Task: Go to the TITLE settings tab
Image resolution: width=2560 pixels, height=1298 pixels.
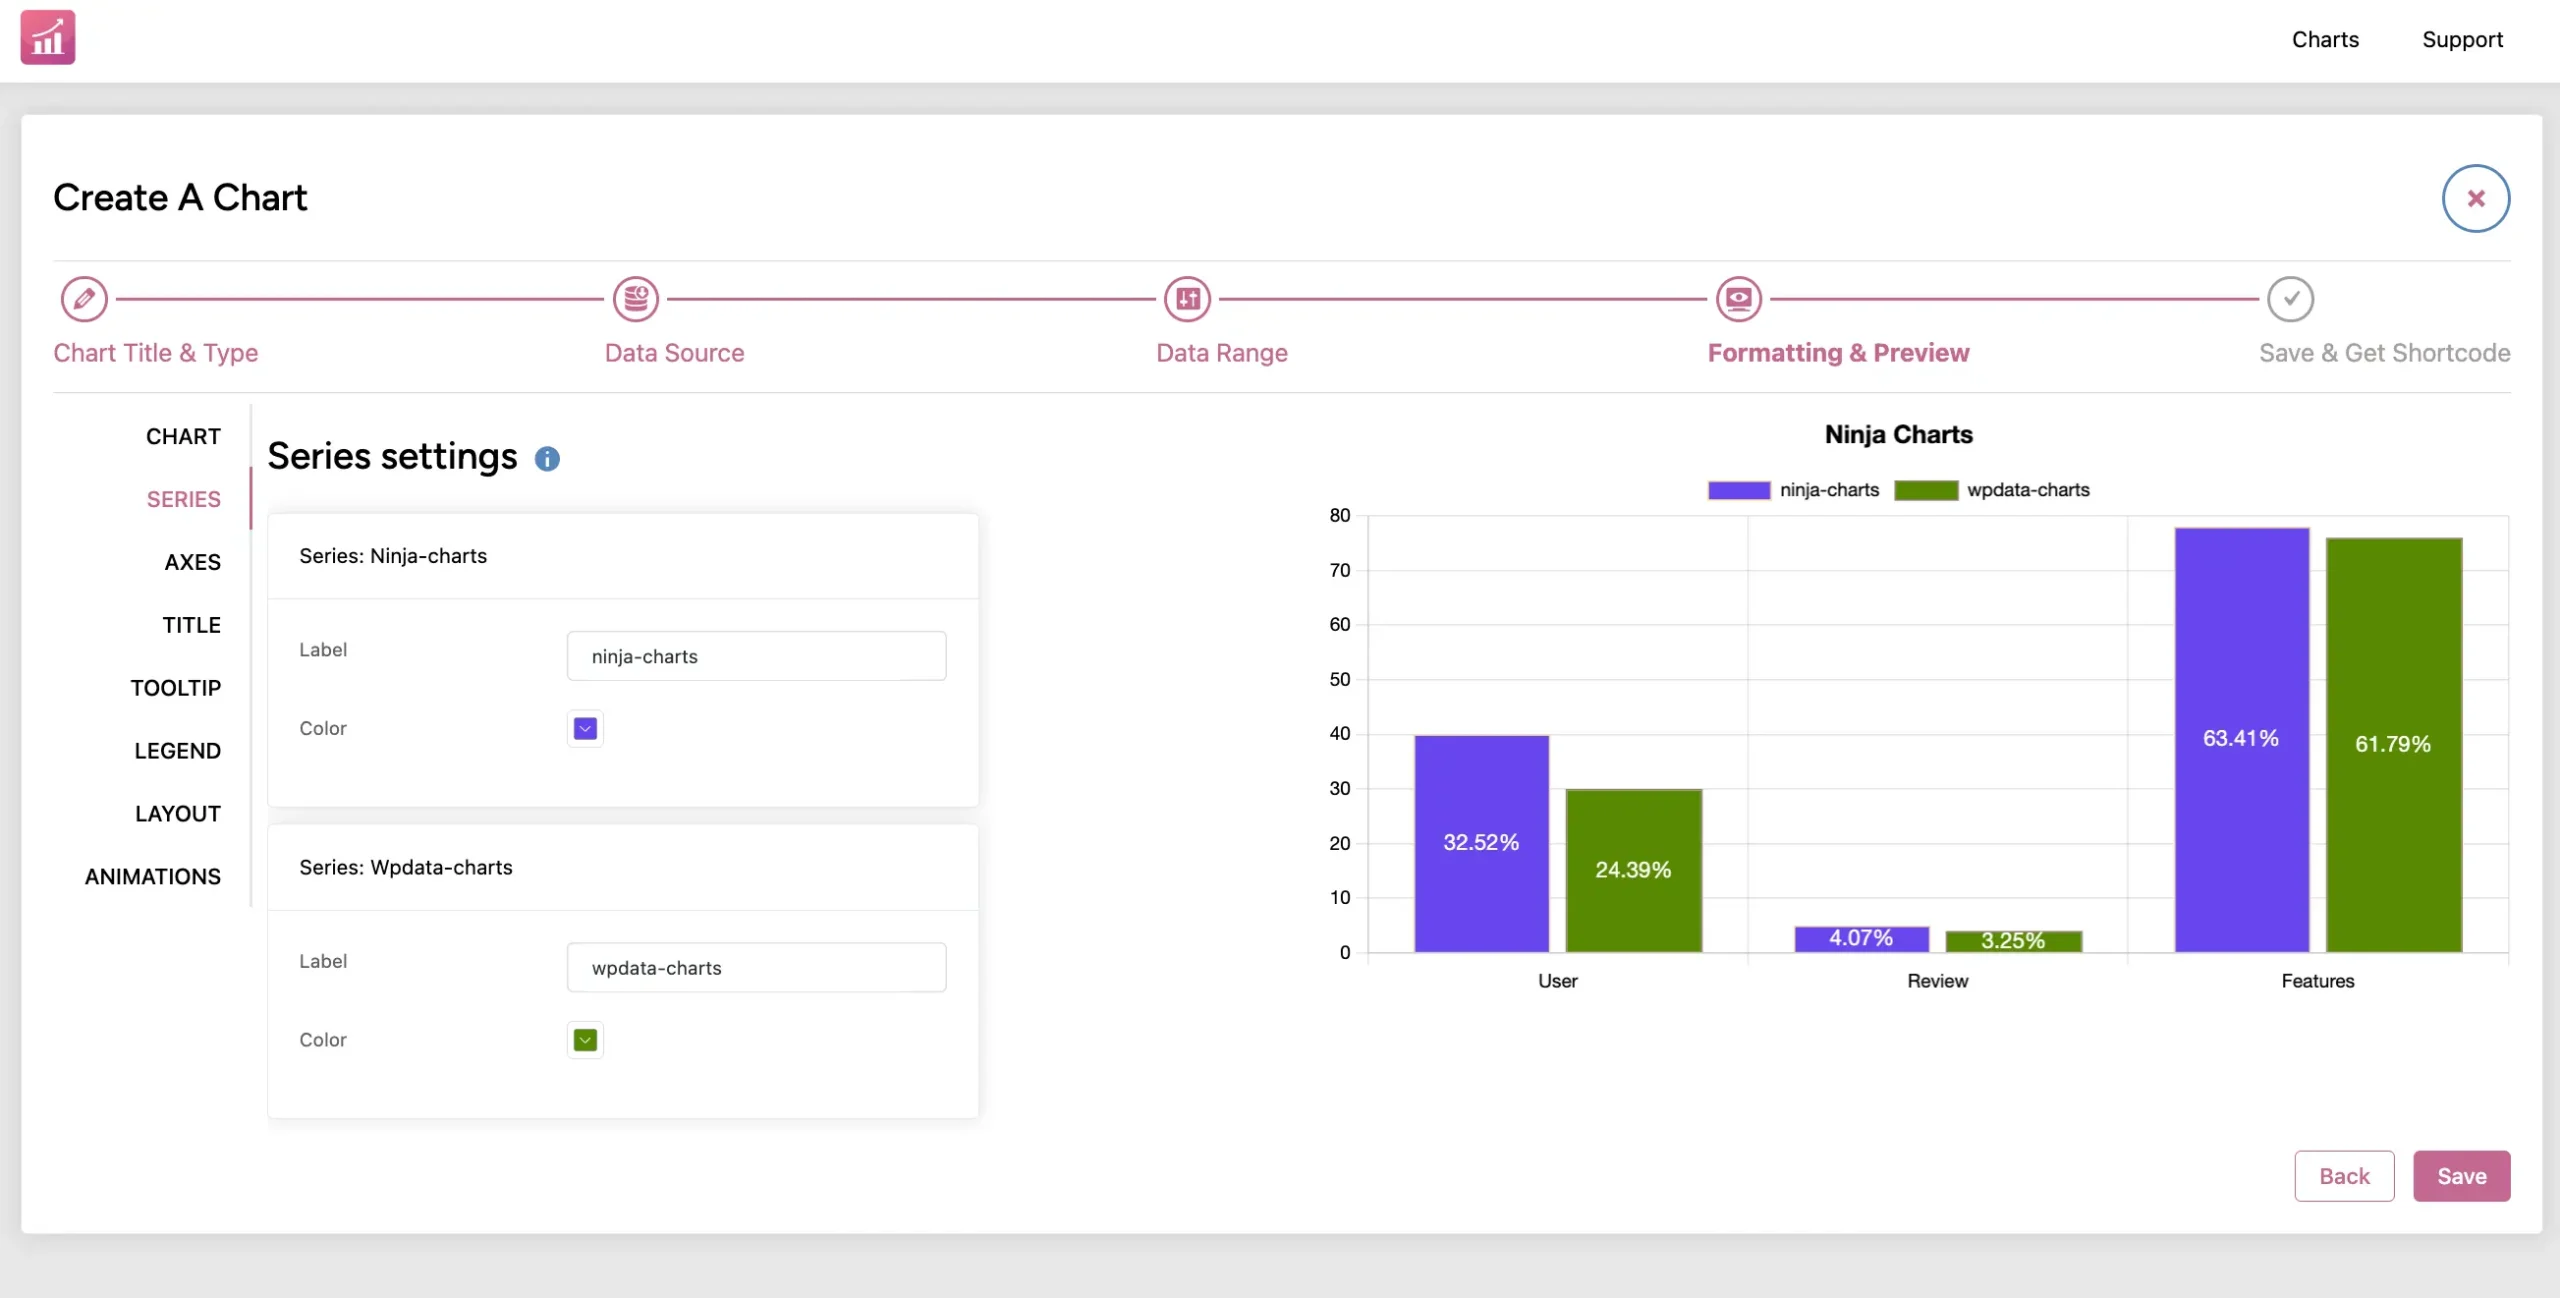Action: pos(192,625)
